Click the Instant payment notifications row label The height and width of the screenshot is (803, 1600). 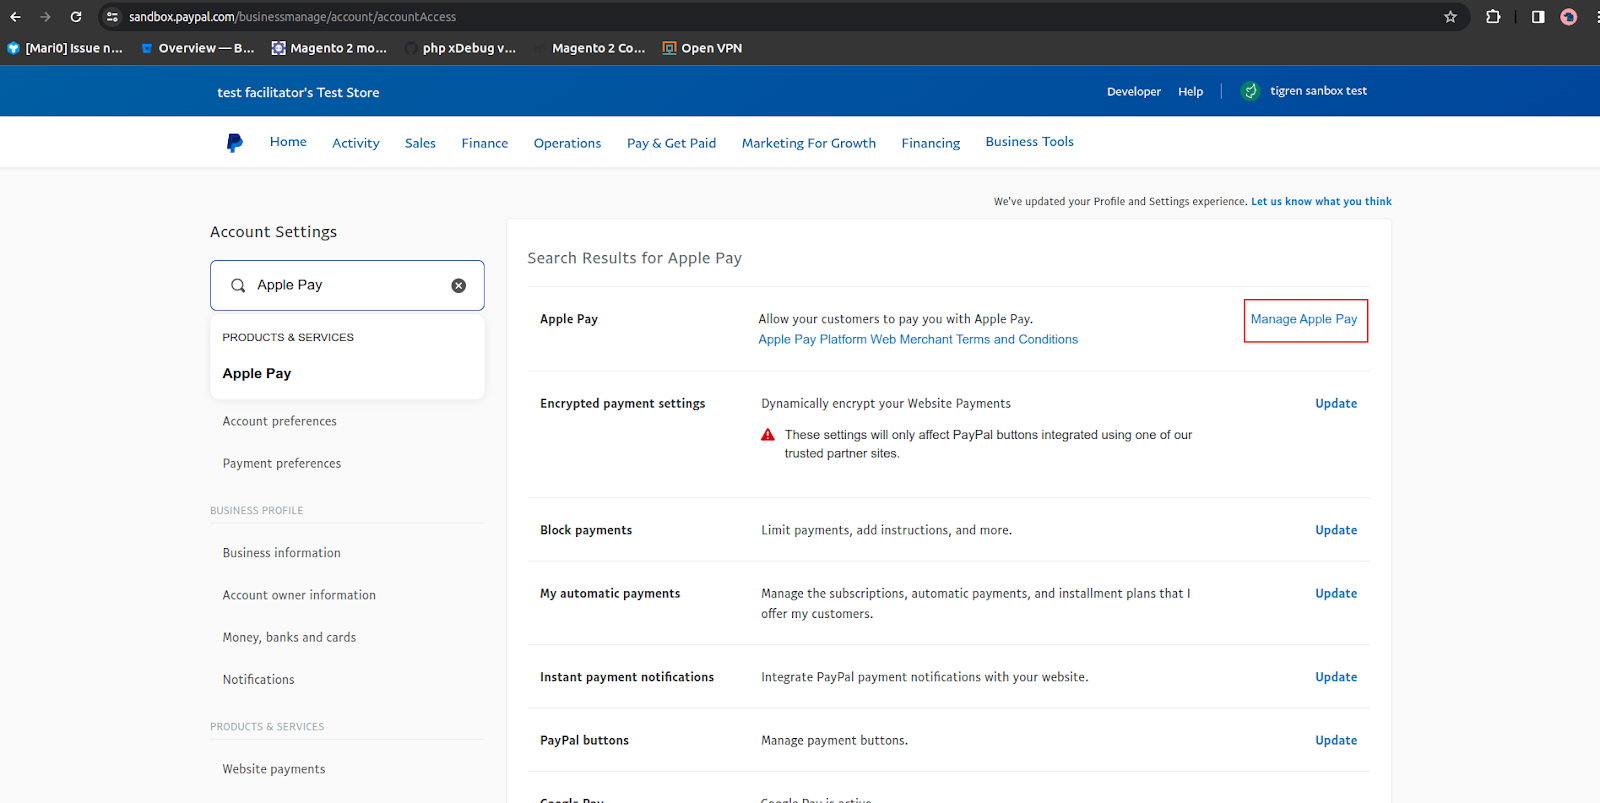tap(627, 677)
